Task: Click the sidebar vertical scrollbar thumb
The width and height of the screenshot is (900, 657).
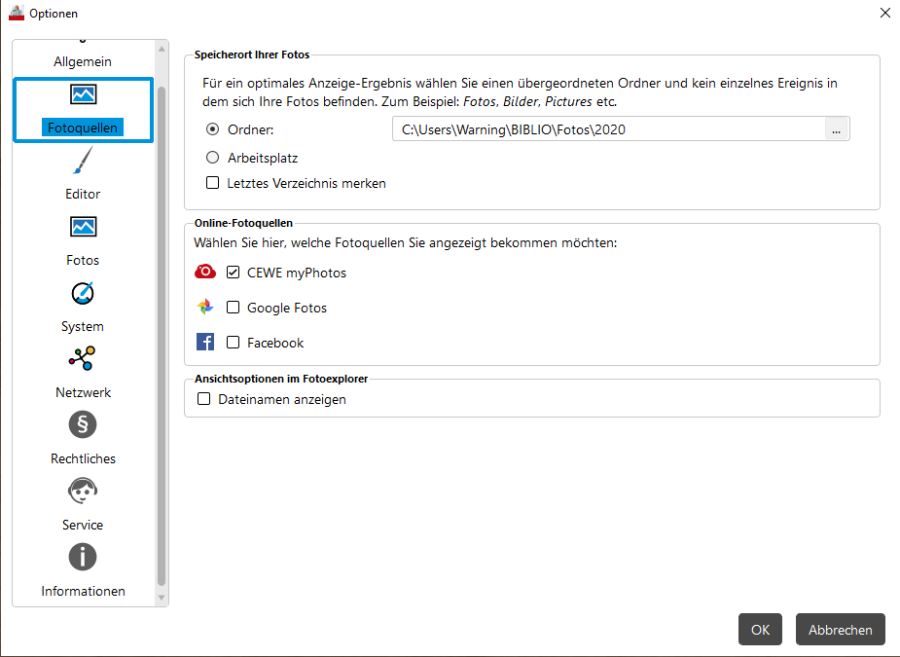Action: 162,336
